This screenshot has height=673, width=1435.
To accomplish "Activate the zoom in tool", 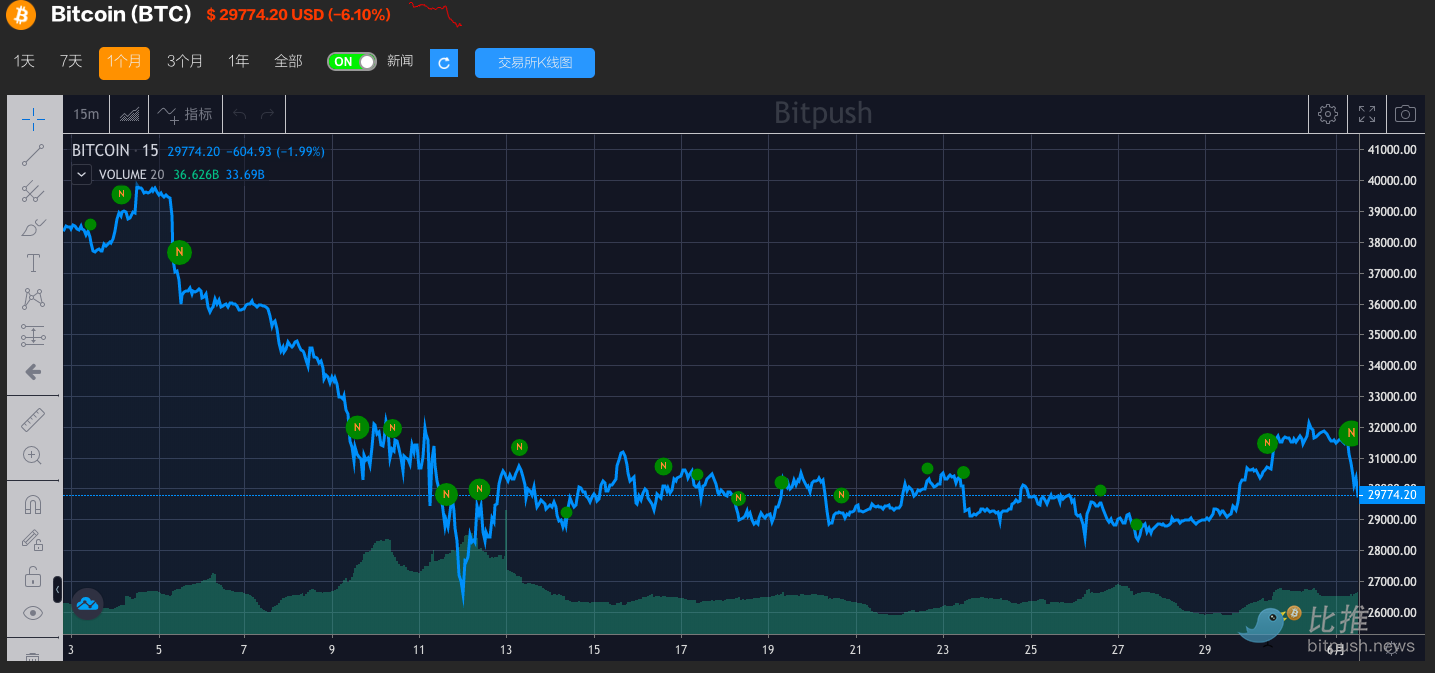I will point(33,456).
